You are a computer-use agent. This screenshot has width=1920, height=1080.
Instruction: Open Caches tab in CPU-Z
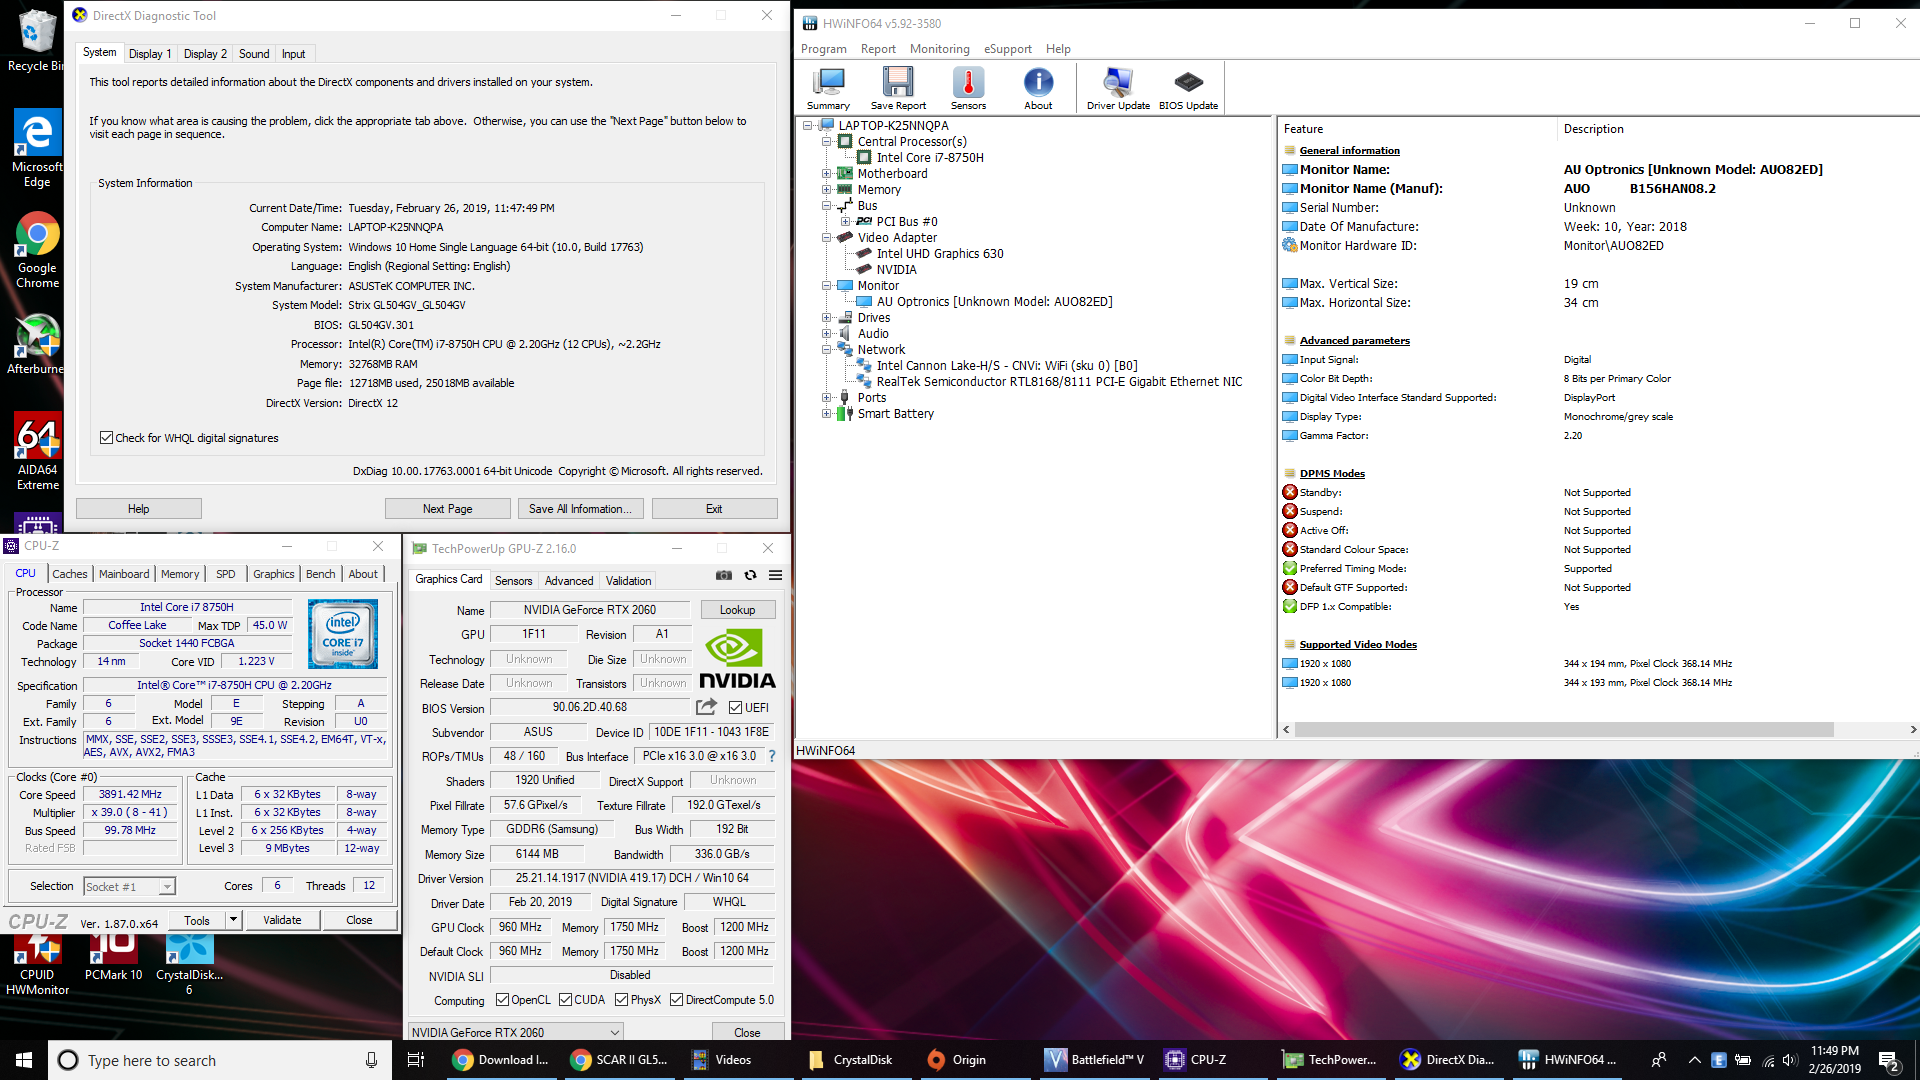(x=70, y=574)
